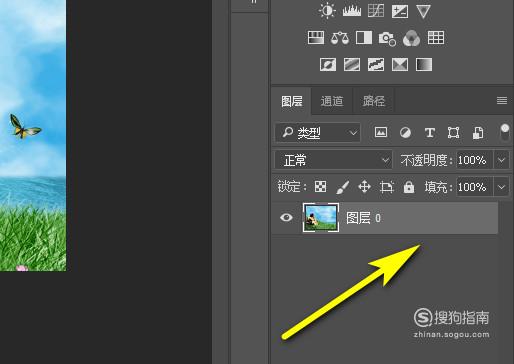The width and height of the screenshot is (514, 364).
Task: Click the 不透明度 label
Action: [427, 160]
